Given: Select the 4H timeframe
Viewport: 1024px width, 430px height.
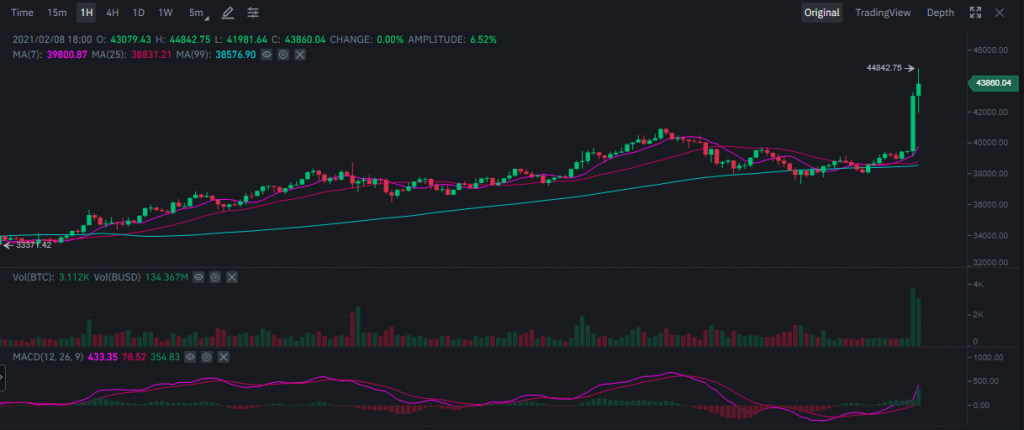Looking at the screenshot, I should tap(113, 13).
